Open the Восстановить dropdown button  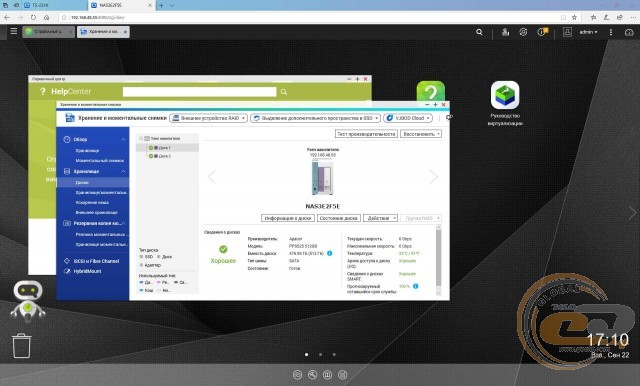421,134
